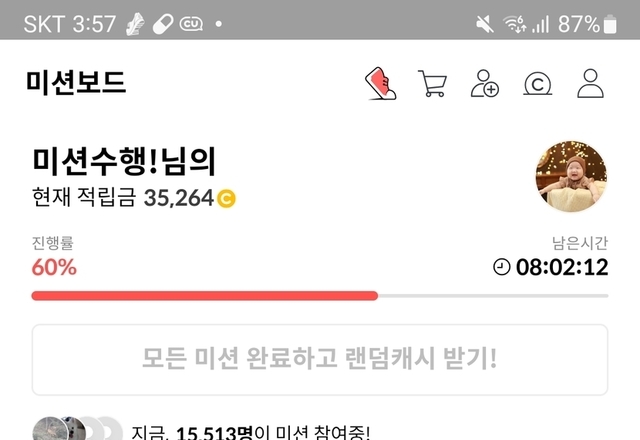
Task: Tap the 미션보드 page title
Action: tap(76, 83)
